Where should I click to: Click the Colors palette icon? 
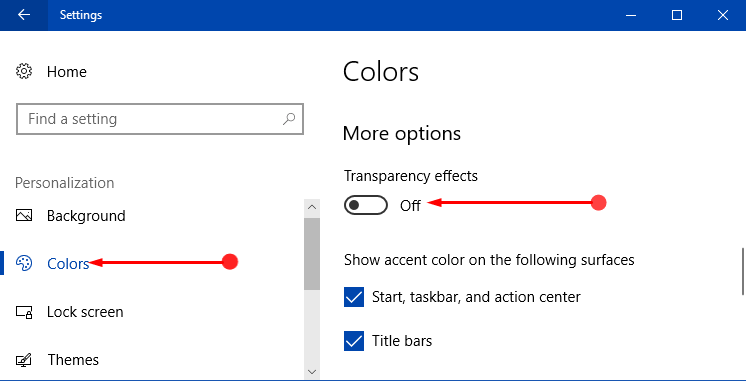click(24, 263)
